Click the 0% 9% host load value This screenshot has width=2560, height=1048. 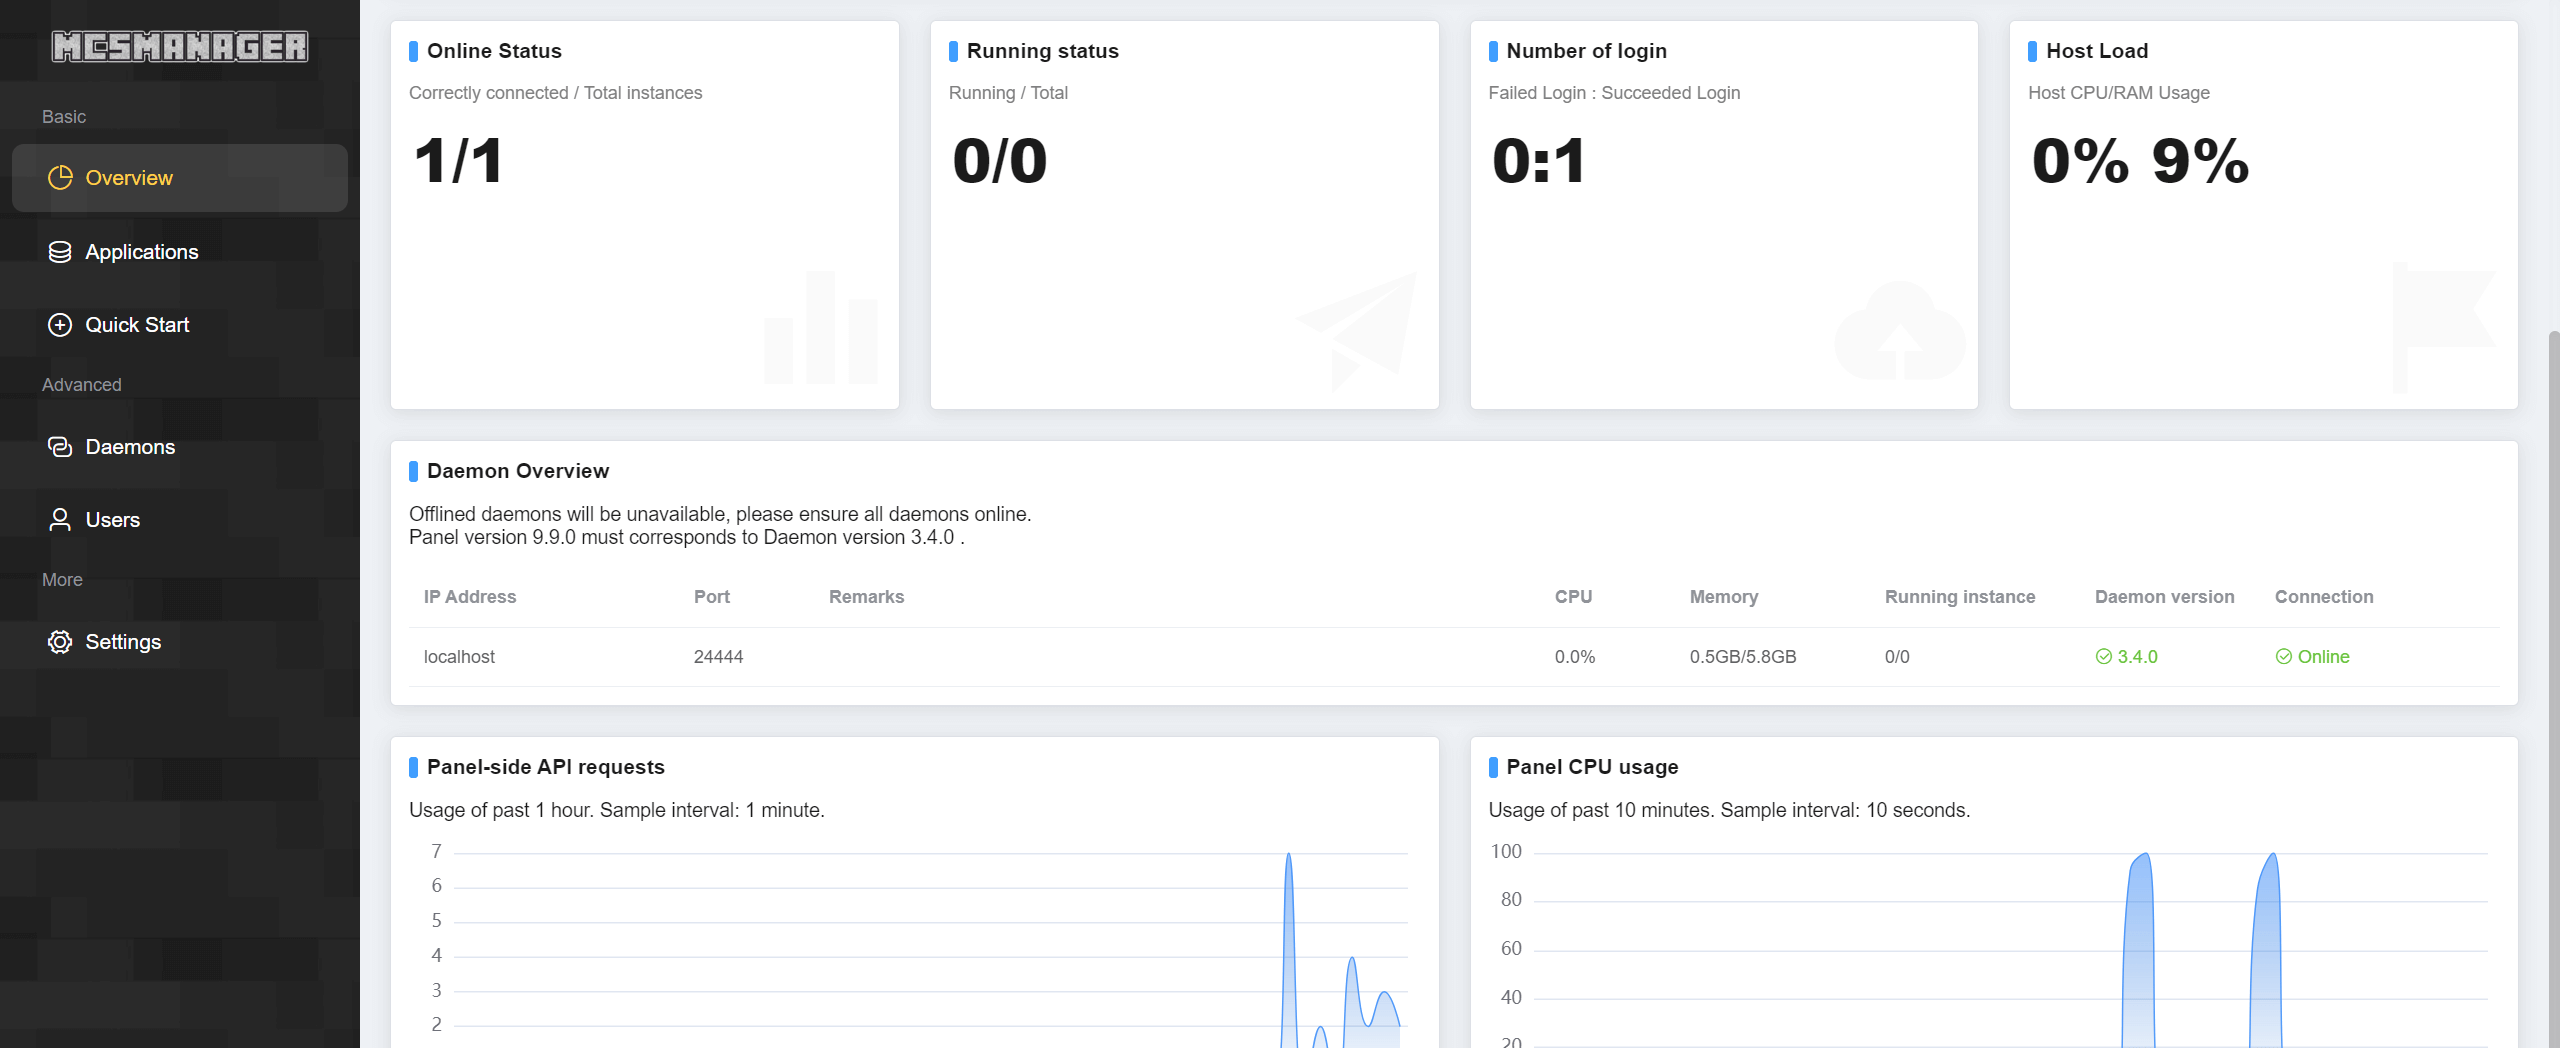2140,160
